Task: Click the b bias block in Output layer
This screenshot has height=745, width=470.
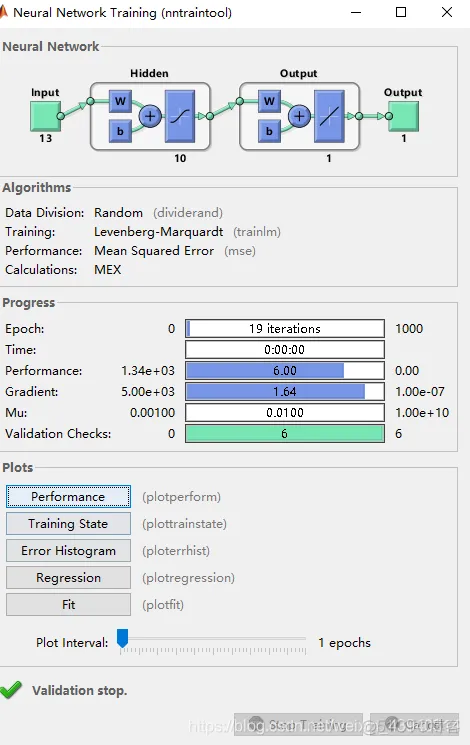Action: point(269,131)
